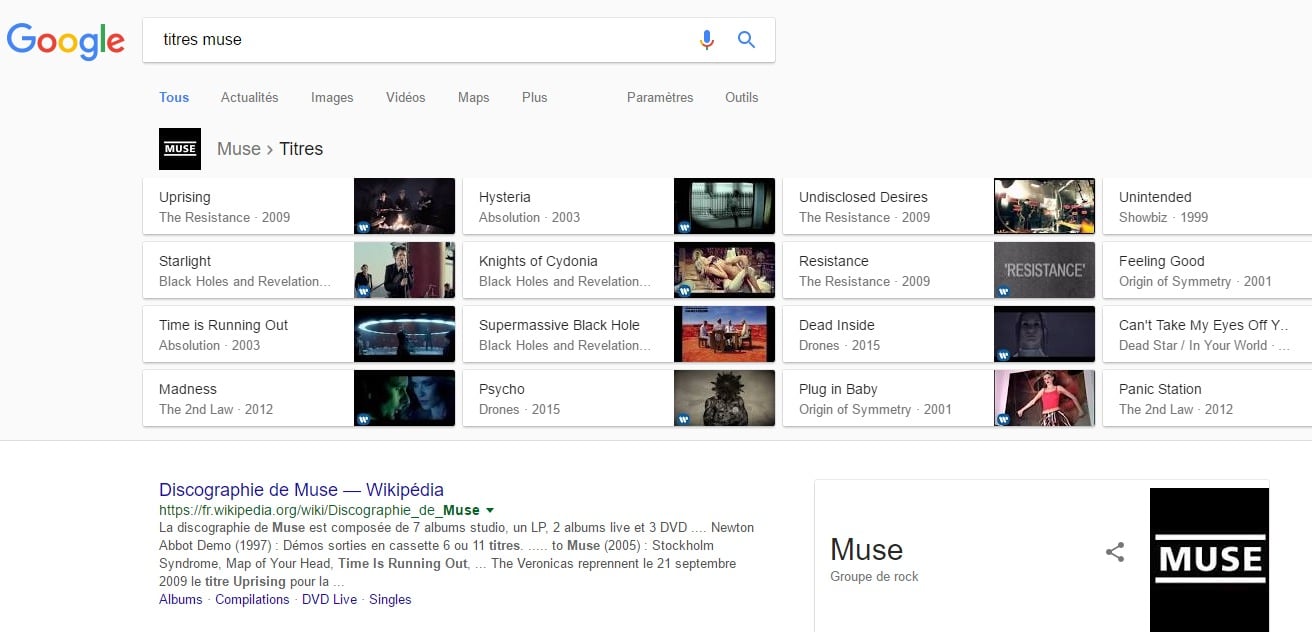Select the Tous tab
This screenshot has height=632, width=1312.
coord(174,97)
